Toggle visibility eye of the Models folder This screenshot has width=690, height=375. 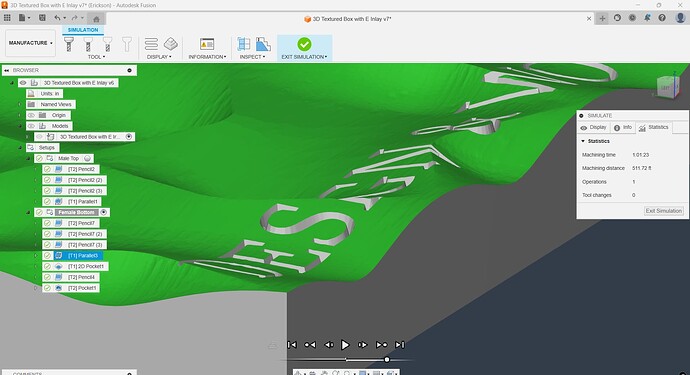pos(31,126)
